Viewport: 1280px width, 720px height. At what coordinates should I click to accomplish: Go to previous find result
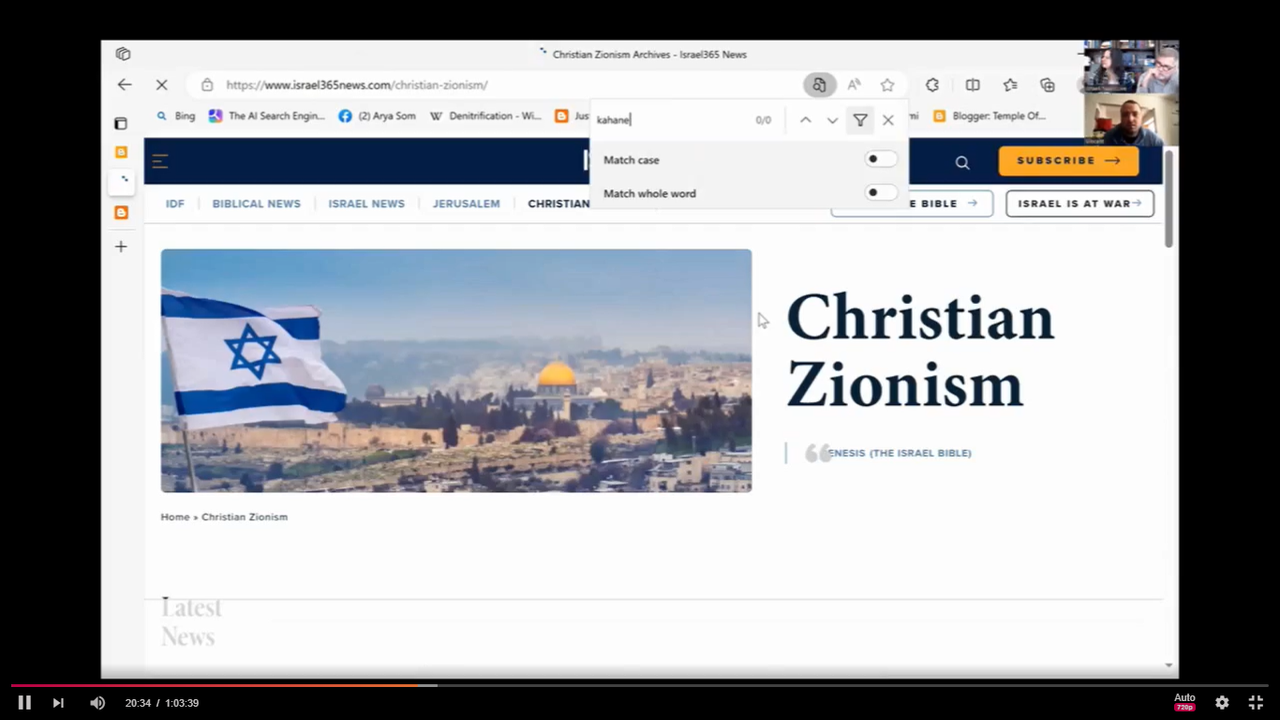click(805, 120)
